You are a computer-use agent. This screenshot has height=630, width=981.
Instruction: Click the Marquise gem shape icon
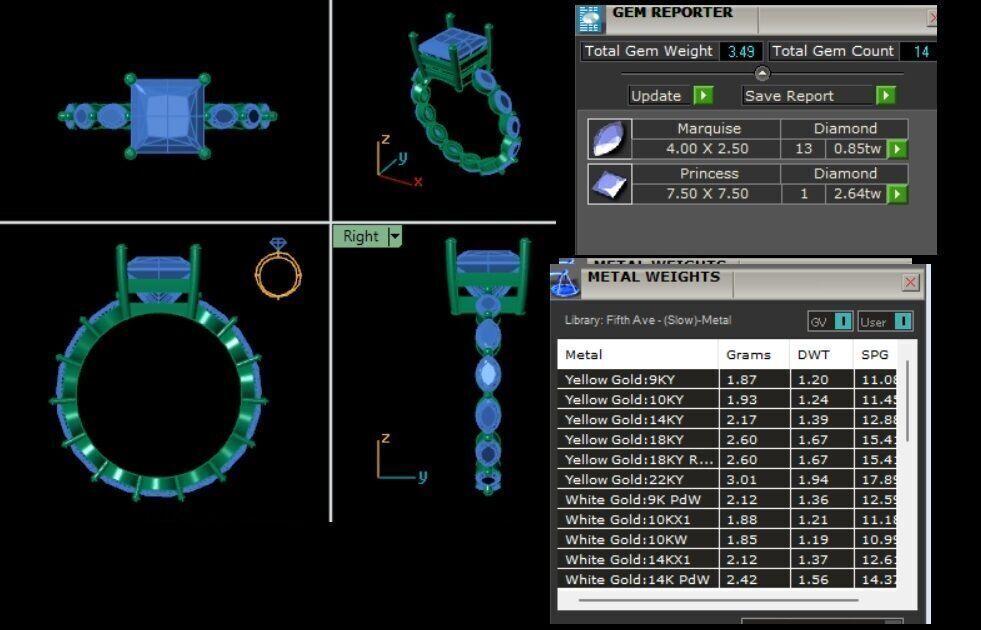click(x=610, y=139)
